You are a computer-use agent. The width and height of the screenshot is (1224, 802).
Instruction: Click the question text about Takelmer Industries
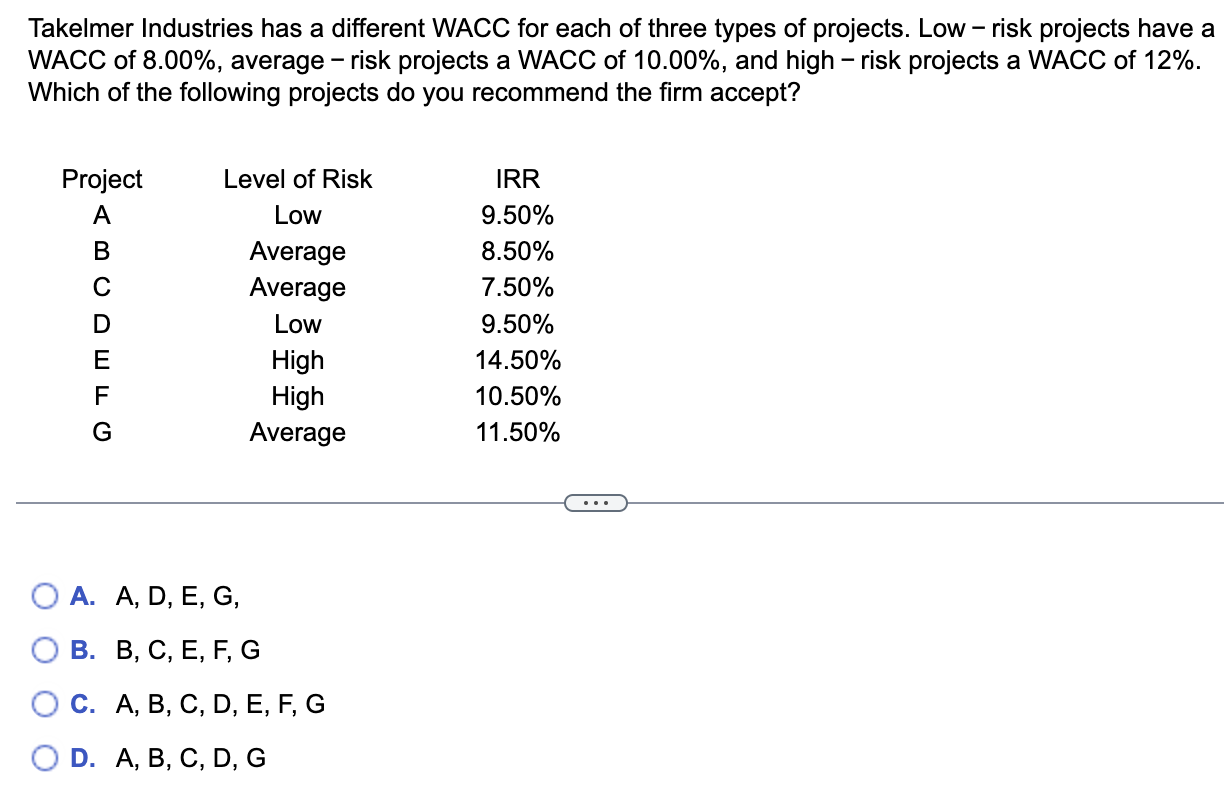(x=612, y=60)
